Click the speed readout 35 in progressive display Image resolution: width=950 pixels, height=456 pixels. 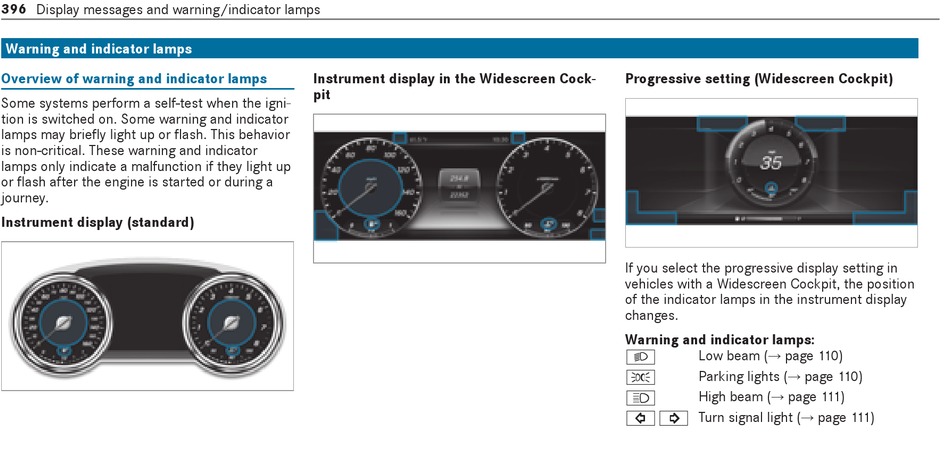point(771,162)
